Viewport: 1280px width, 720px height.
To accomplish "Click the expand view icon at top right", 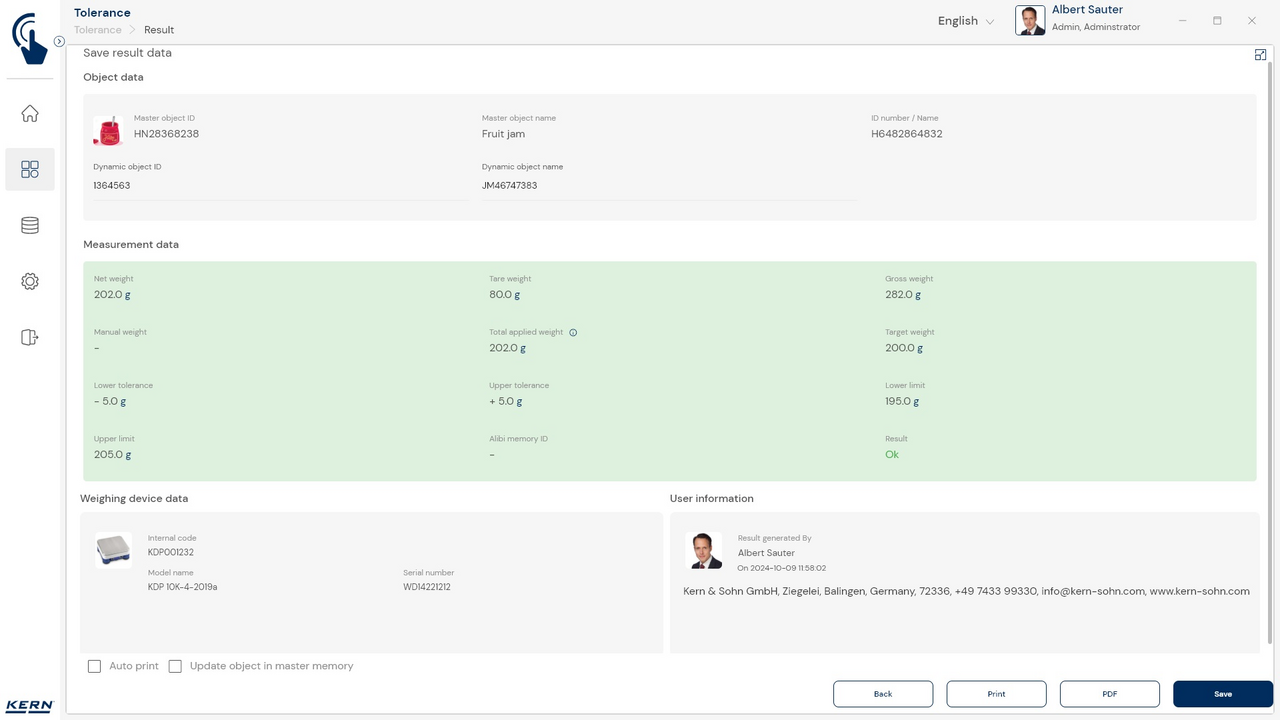I will click(1260, 55).
